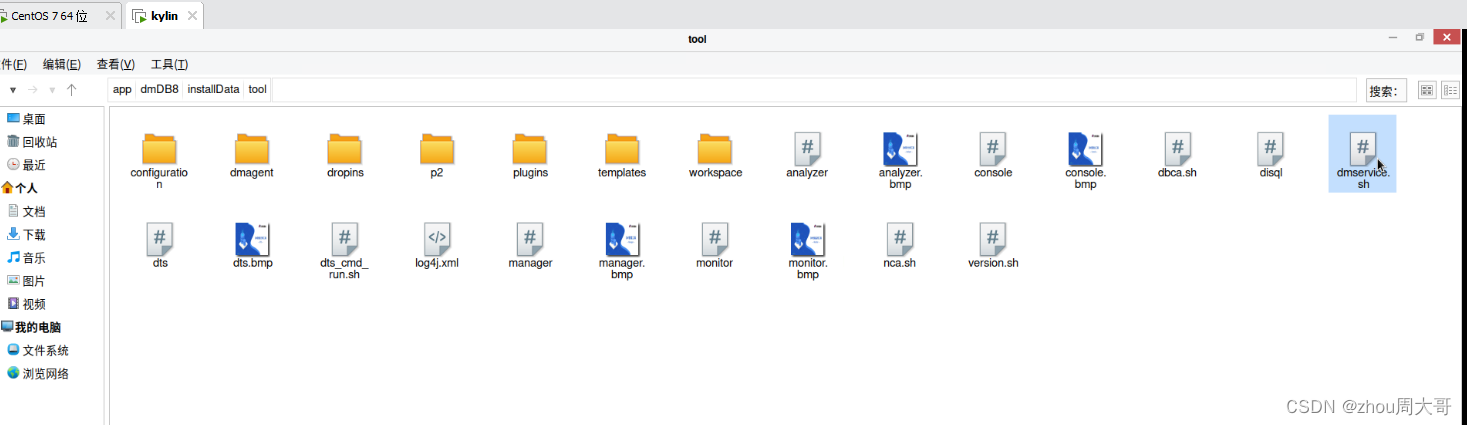
Task: Expand the leftmost toolbar dropdown arrow
Action: [x=13, y=91]
